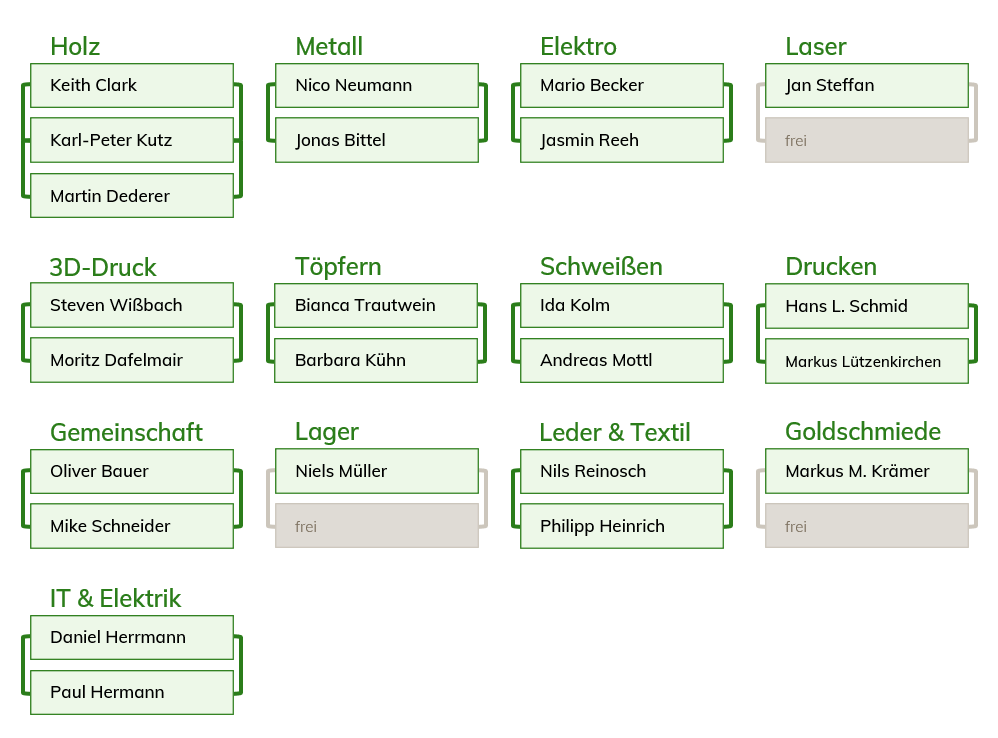This screenshot has height=738, width=998.
Task: Open the Nico Neumann entry under Metall
Action: click(x=377, y=86)
